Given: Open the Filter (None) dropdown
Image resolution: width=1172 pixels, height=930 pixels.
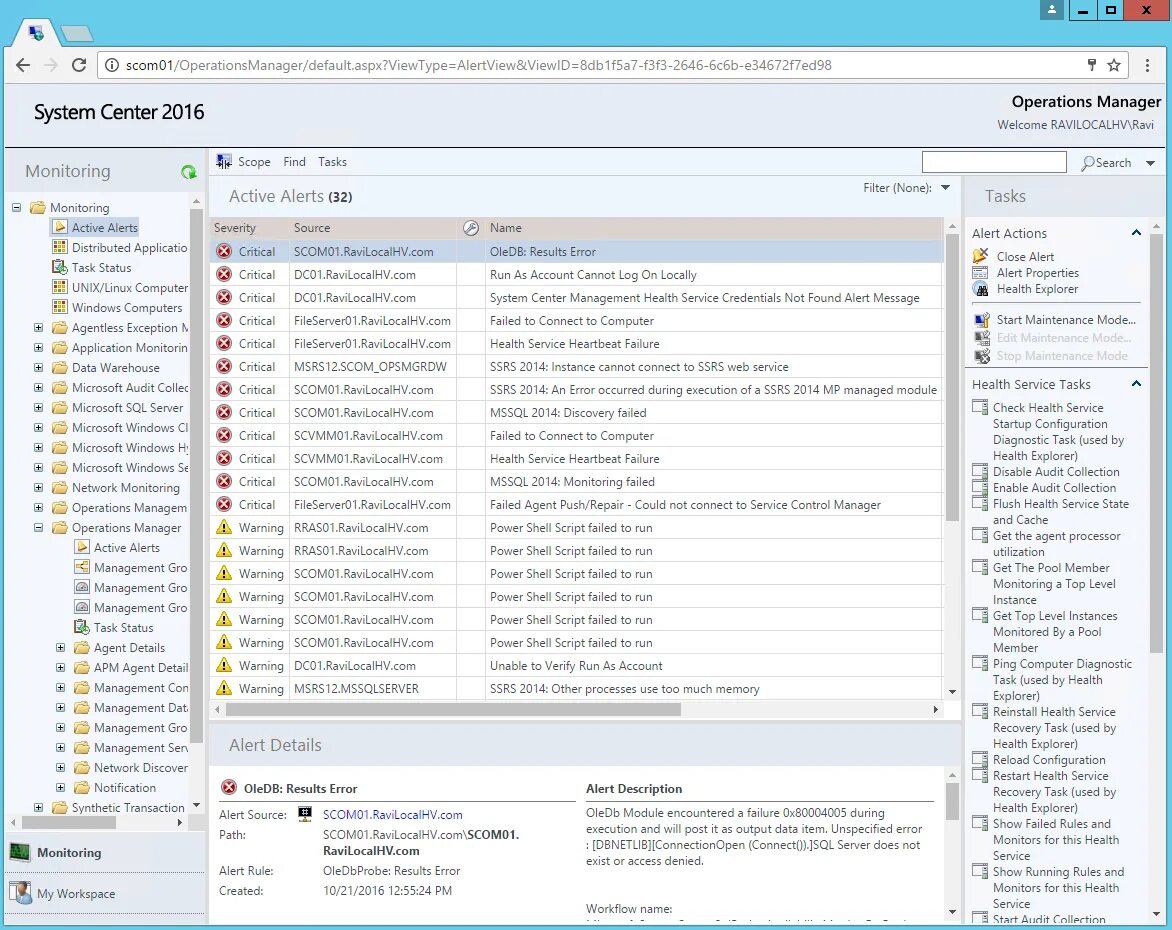Looking at the screenshot, I should [946, 188].
